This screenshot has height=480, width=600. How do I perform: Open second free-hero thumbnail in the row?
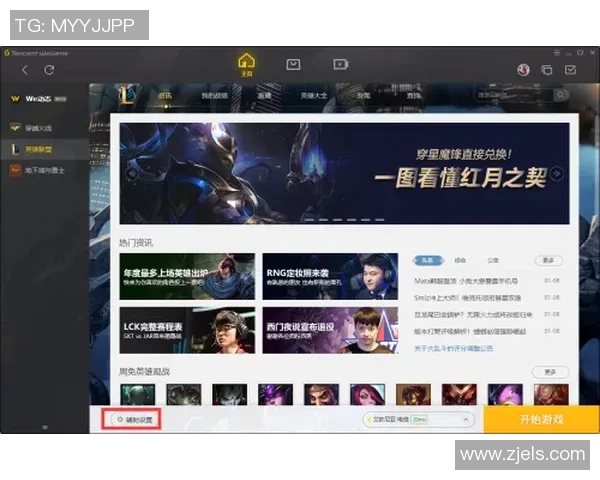[184, 394]
